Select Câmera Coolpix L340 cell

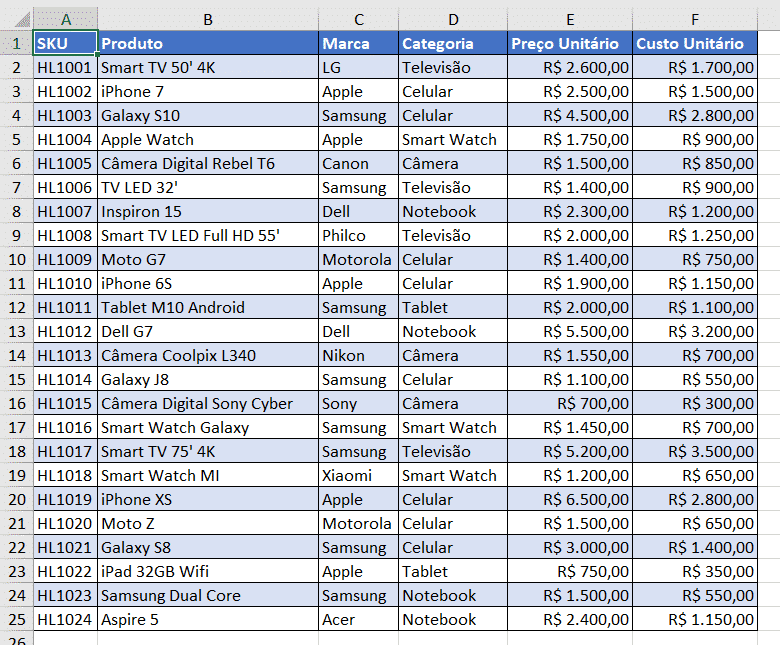tap(208, 355)
